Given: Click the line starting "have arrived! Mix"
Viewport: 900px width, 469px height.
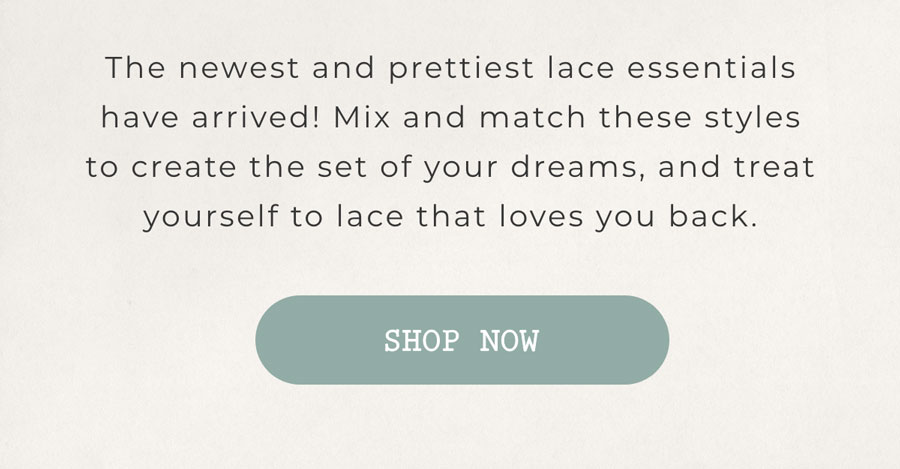Looking at the screenshot, I should 451,118.
